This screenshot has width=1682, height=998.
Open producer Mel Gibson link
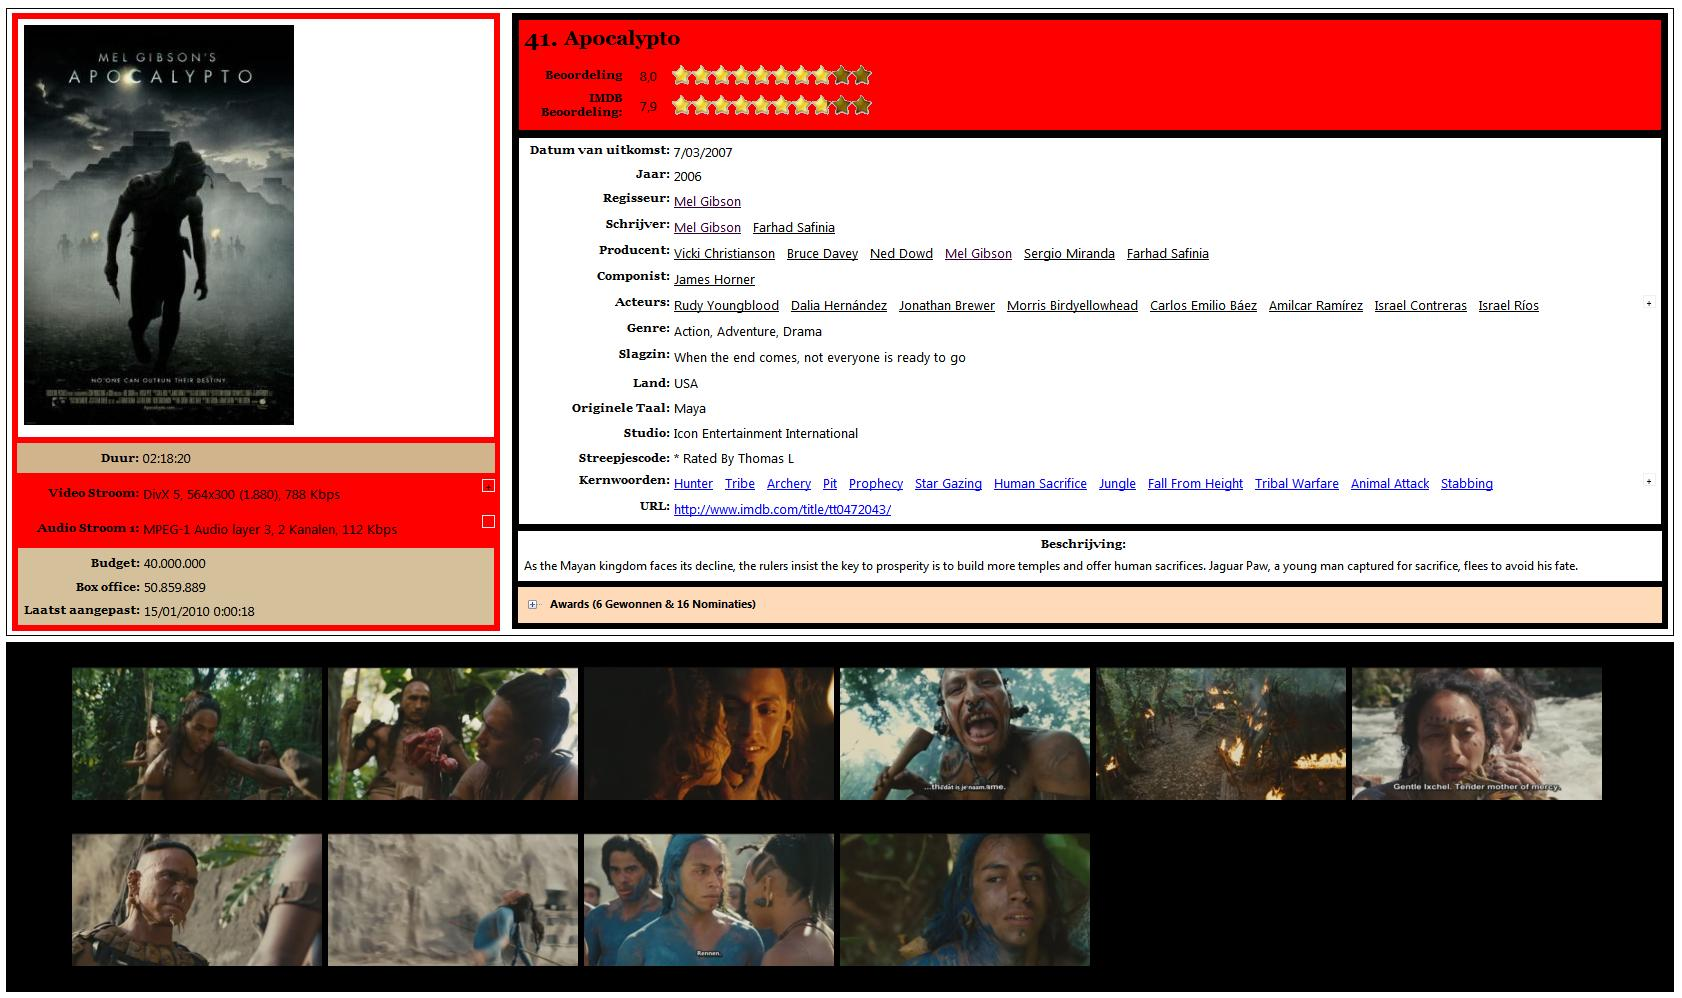[978, 253]
